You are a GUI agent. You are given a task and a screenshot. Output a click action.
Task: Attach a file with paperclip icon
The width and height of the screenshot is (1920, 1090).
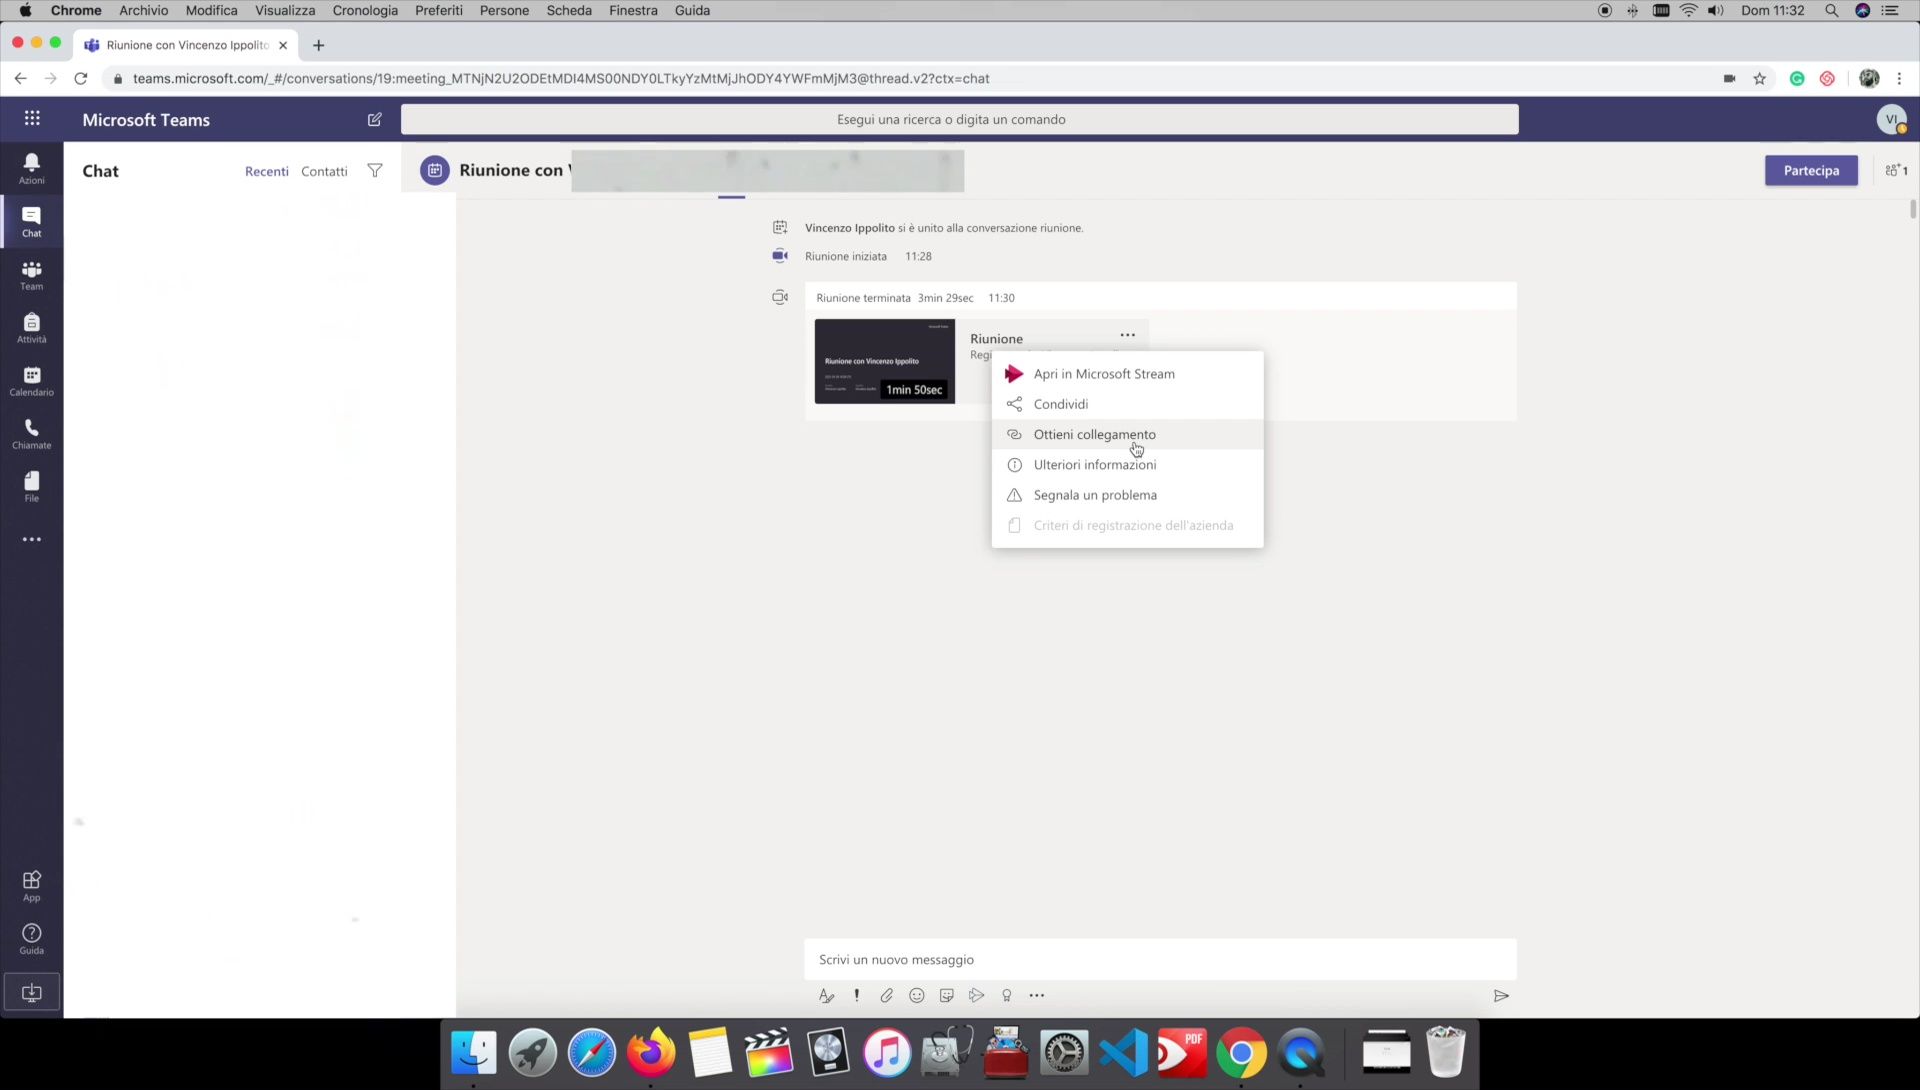click(887, 996)
